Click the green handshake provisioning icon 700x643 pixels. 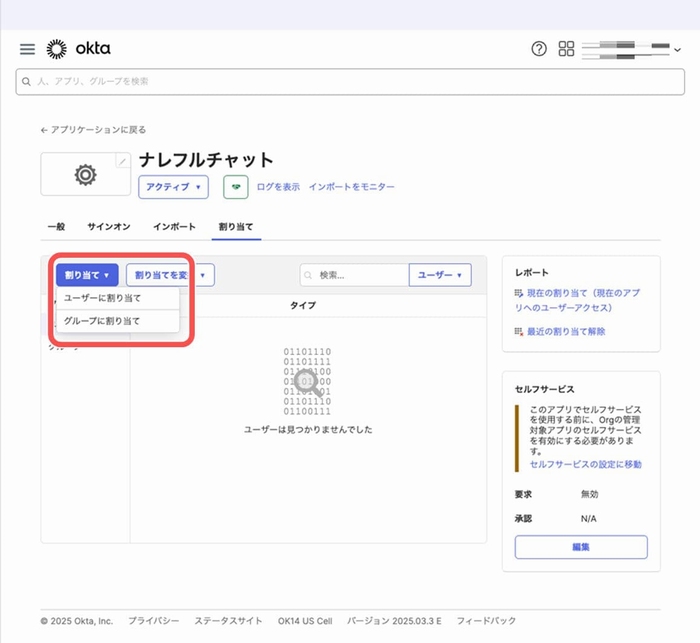[x=236, y=187]
